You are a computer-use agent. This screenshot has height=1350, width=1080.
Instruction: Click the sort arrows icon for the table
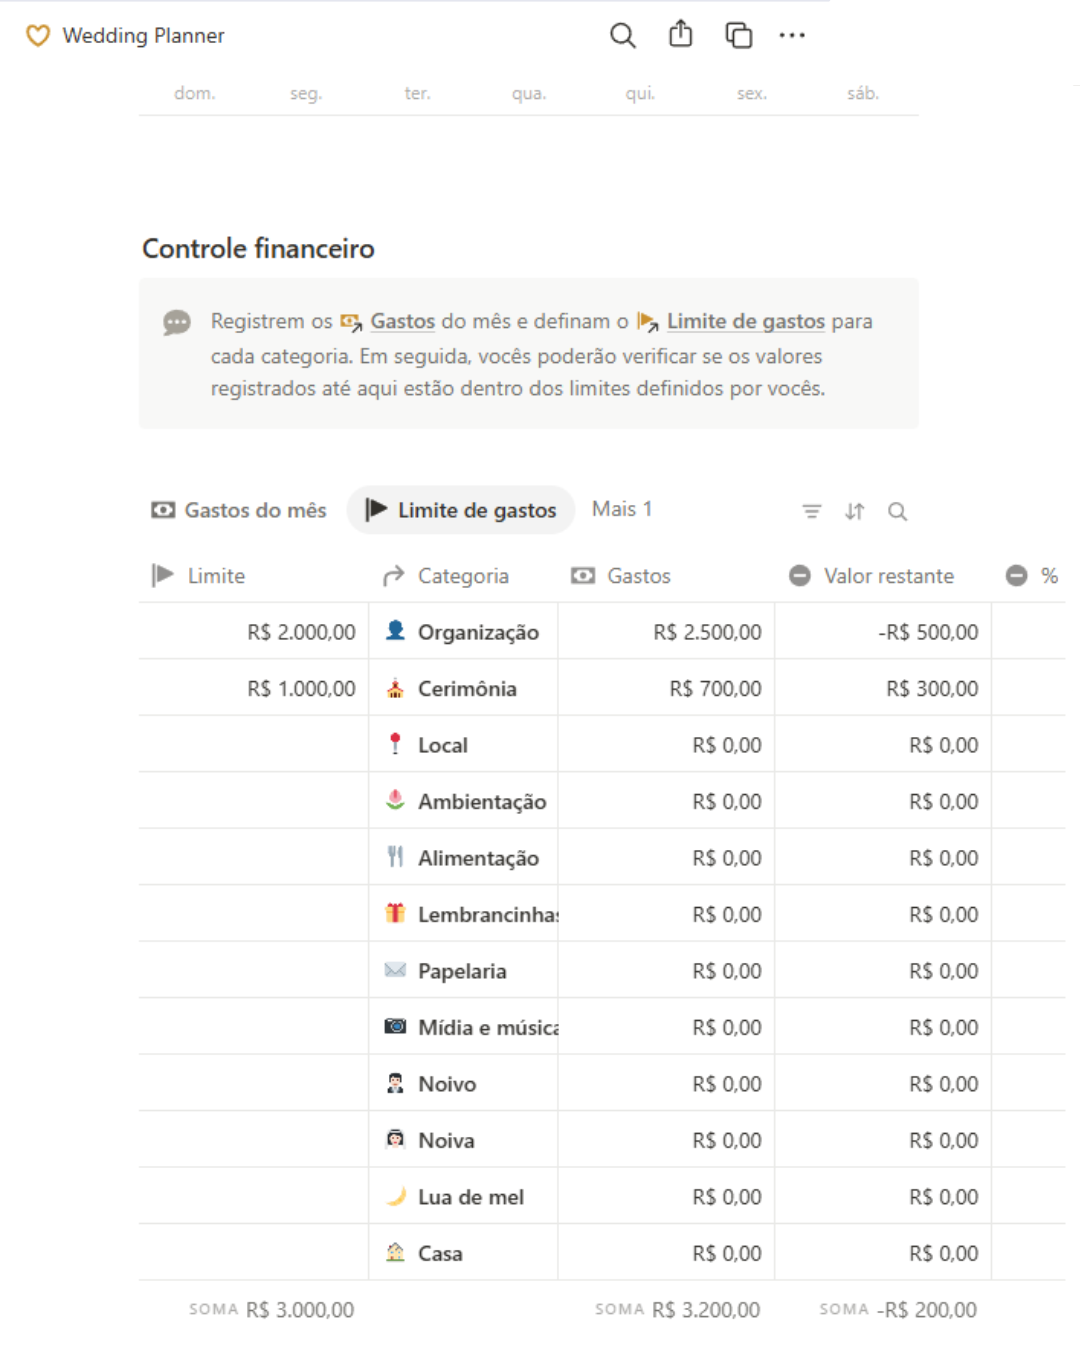point(854,511)
